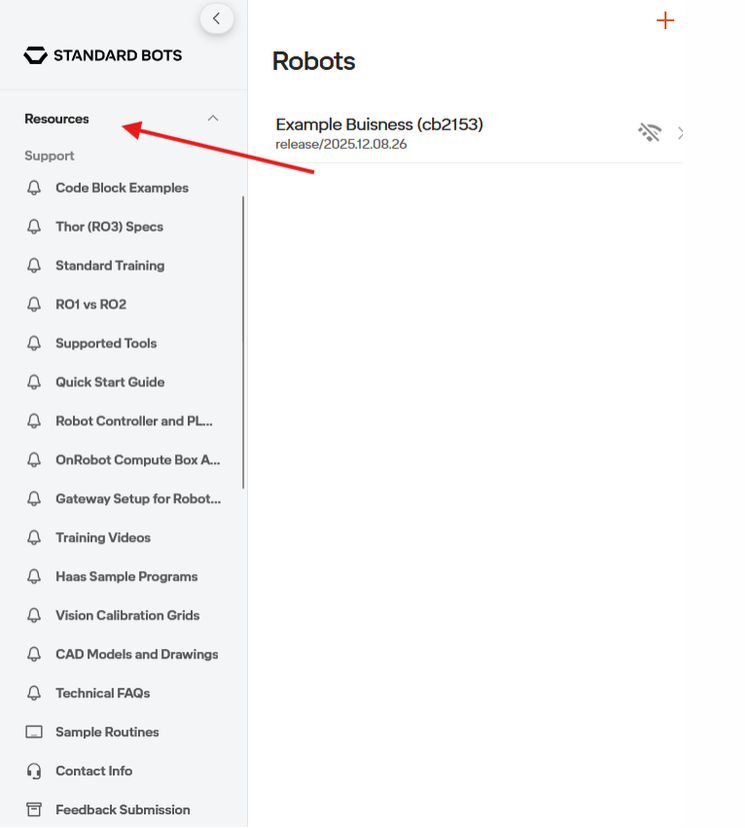Open the Quick Start Guide
The height and width of the screenshot is (828, 745).
pyautogui.click(x=110, y=382)
